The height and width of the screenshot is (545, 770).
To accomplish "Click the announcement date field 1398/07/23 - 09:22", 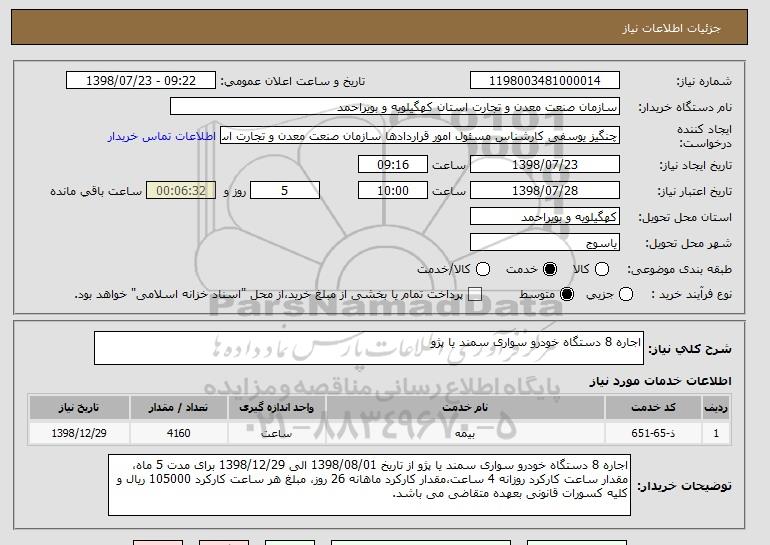I will pyautogui.click(x=141, y=81).
